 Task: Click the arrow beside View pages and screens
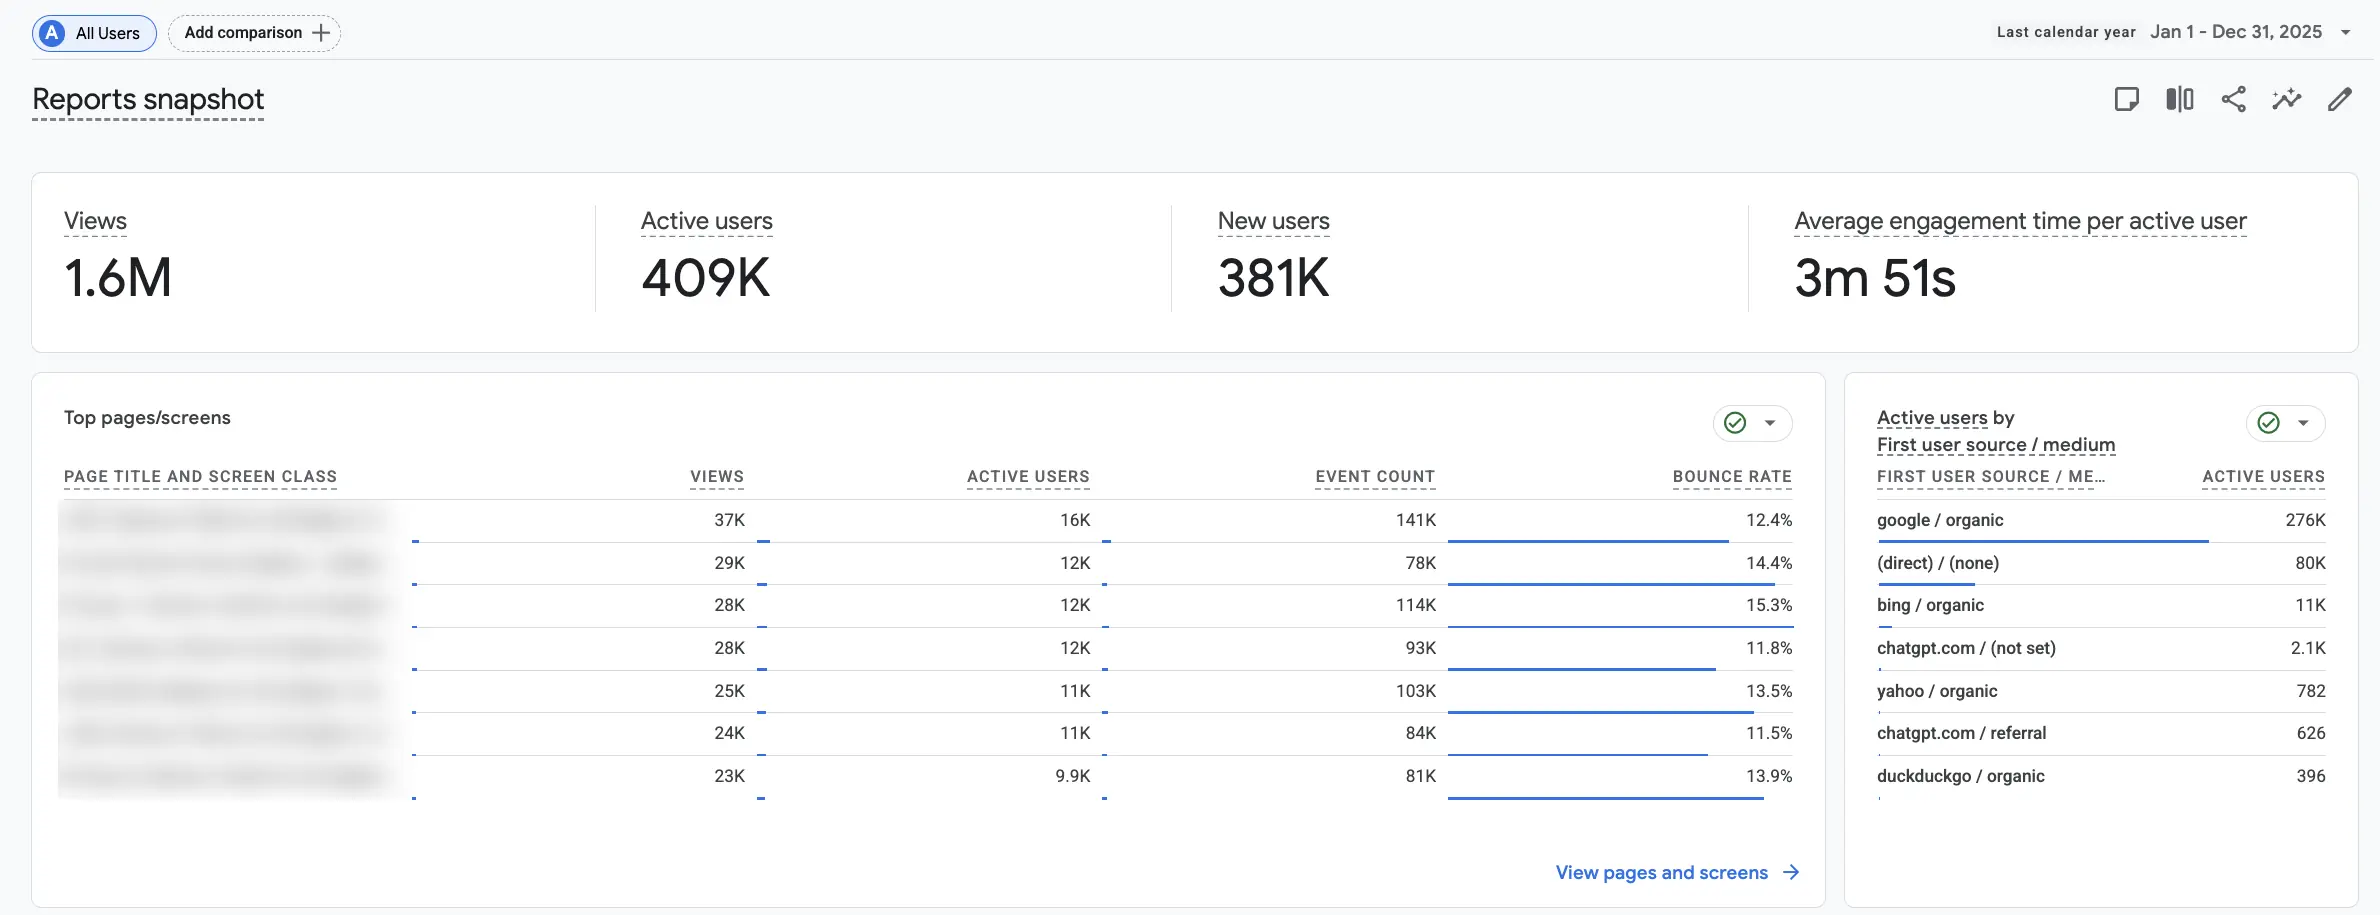point(1791,872)
